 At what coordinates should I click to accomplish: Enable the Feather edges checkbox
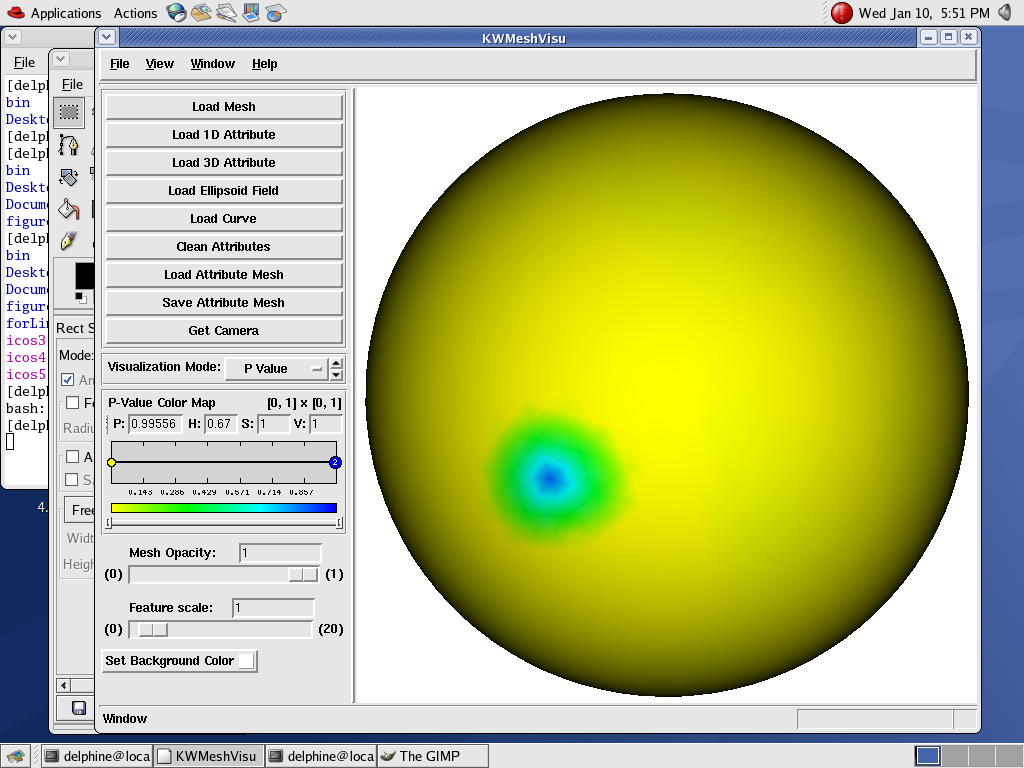pyautogui.click(x=72, y=403)
